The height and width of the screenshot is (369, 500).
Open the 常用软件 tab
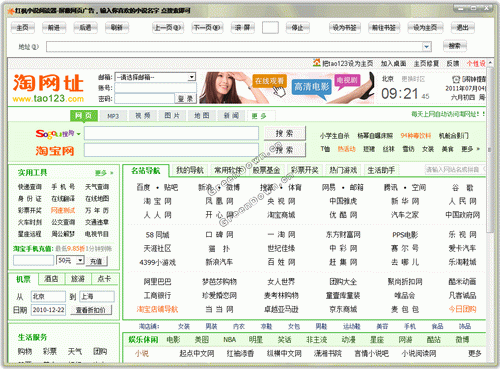tap(228, 170)
